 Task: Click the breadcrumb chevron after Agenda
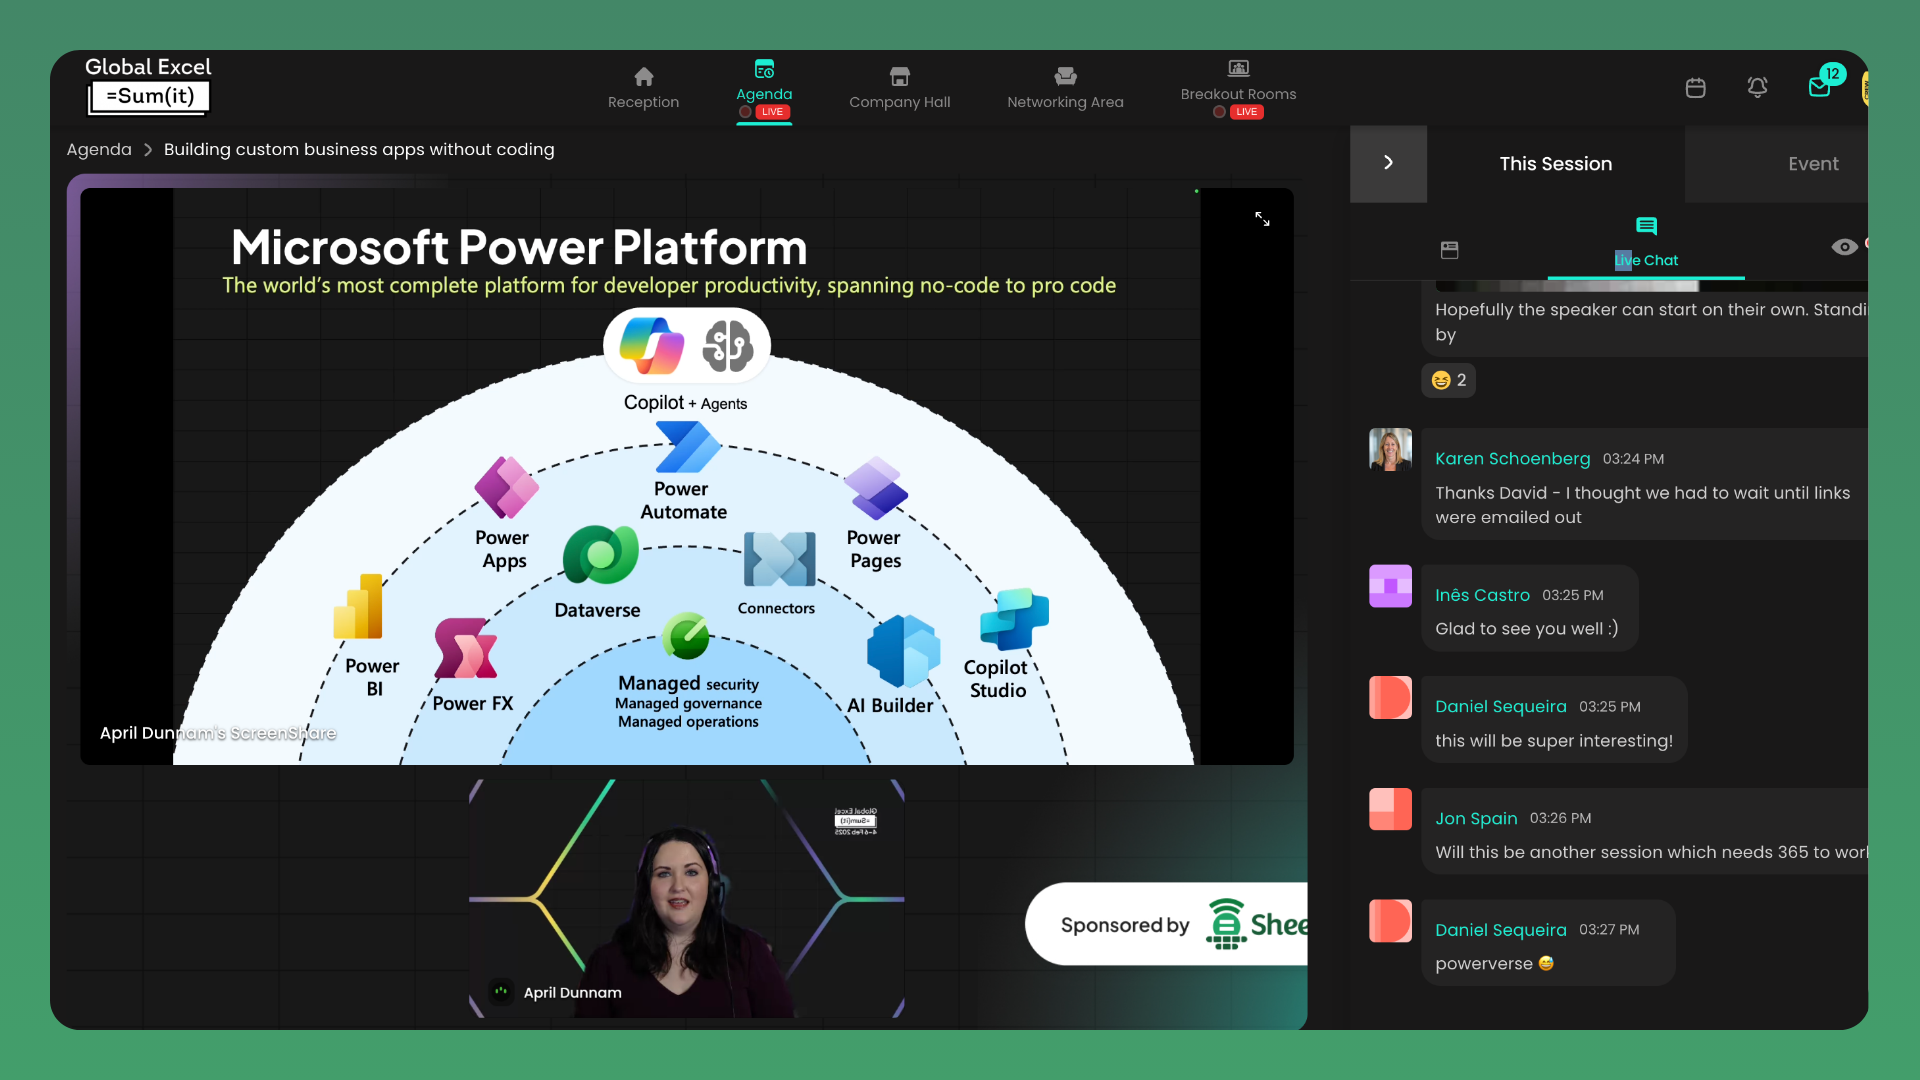tap(148, 150)
